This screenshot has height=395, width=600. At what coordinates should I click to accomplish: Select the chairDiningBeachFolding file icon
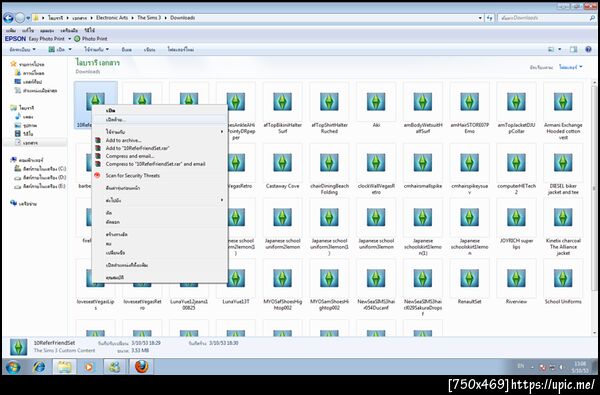click(x=329, y=163)
